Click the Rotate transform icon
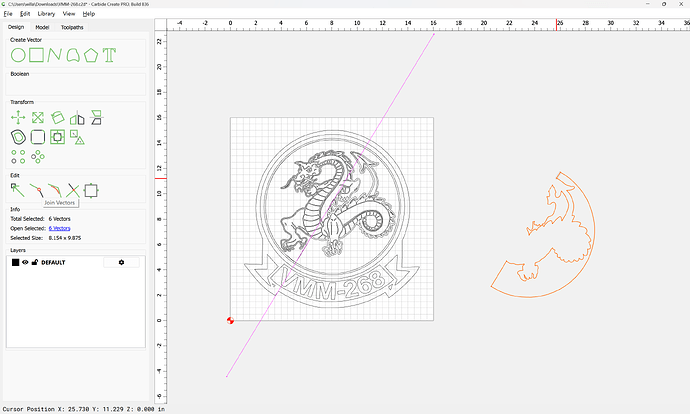Image resolution: width=690 pixels, height=414 pixels. click(55, 118)
